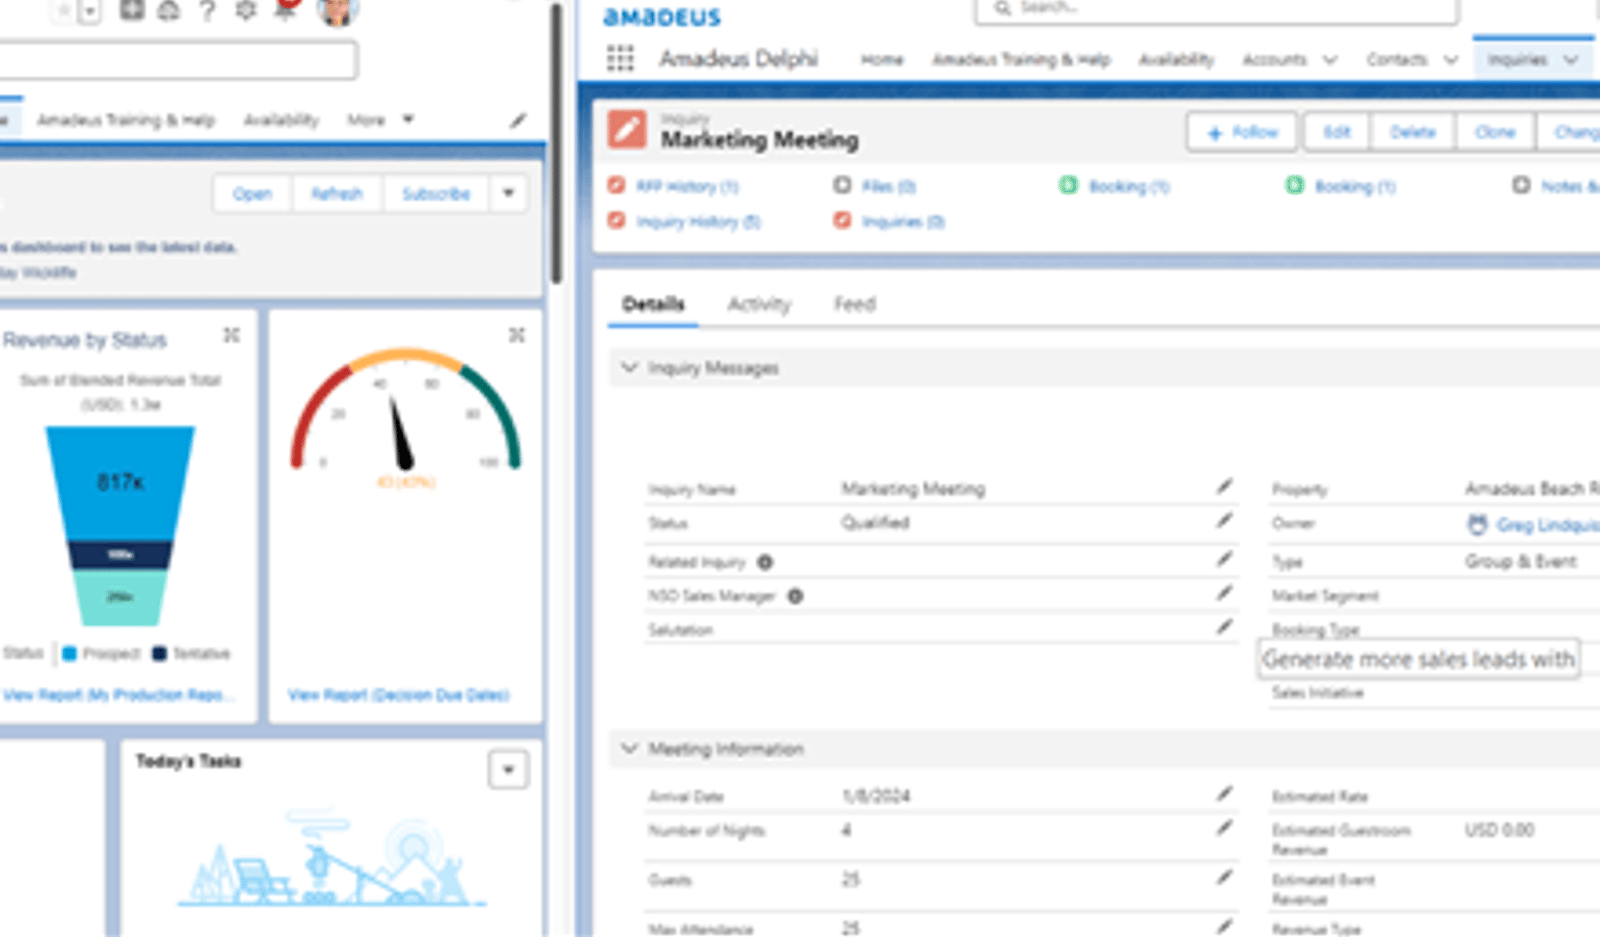Click the search box in the left window
This screenshot has width=1600, height=937.
(177, 60)
